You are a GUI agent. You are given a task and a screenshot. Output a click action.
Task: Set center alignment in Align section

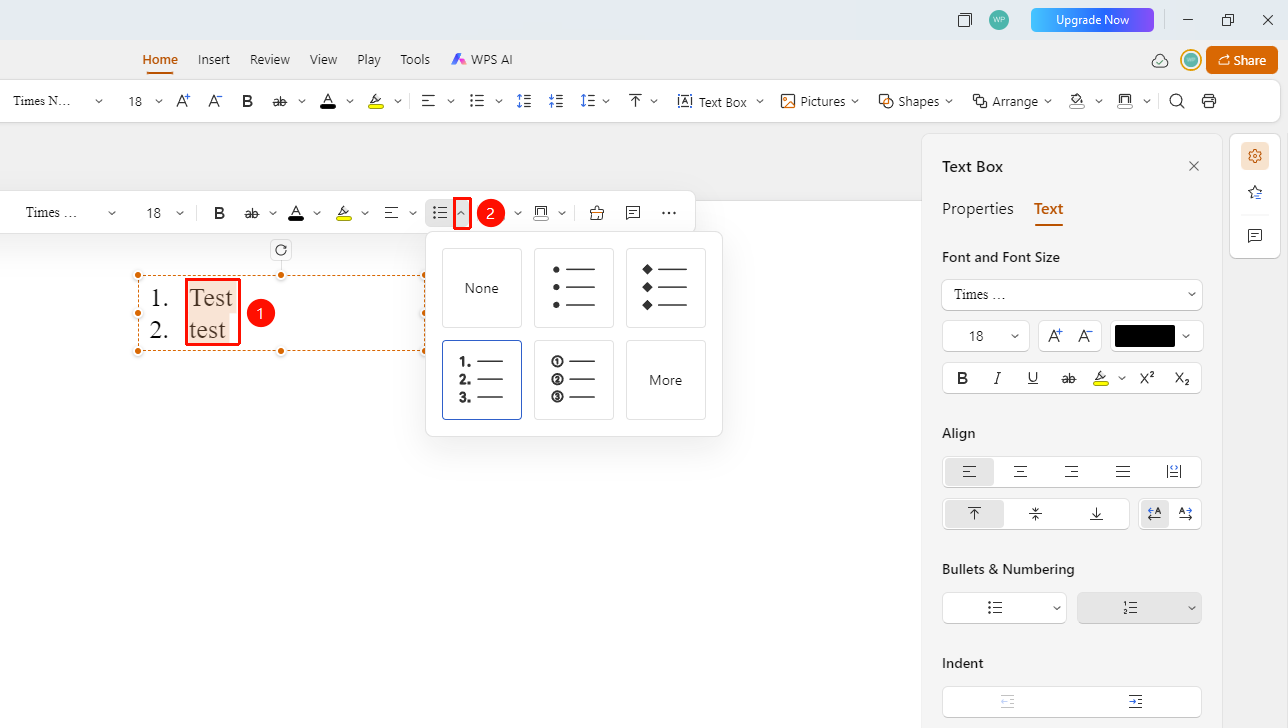click(x=1020, y=472)
